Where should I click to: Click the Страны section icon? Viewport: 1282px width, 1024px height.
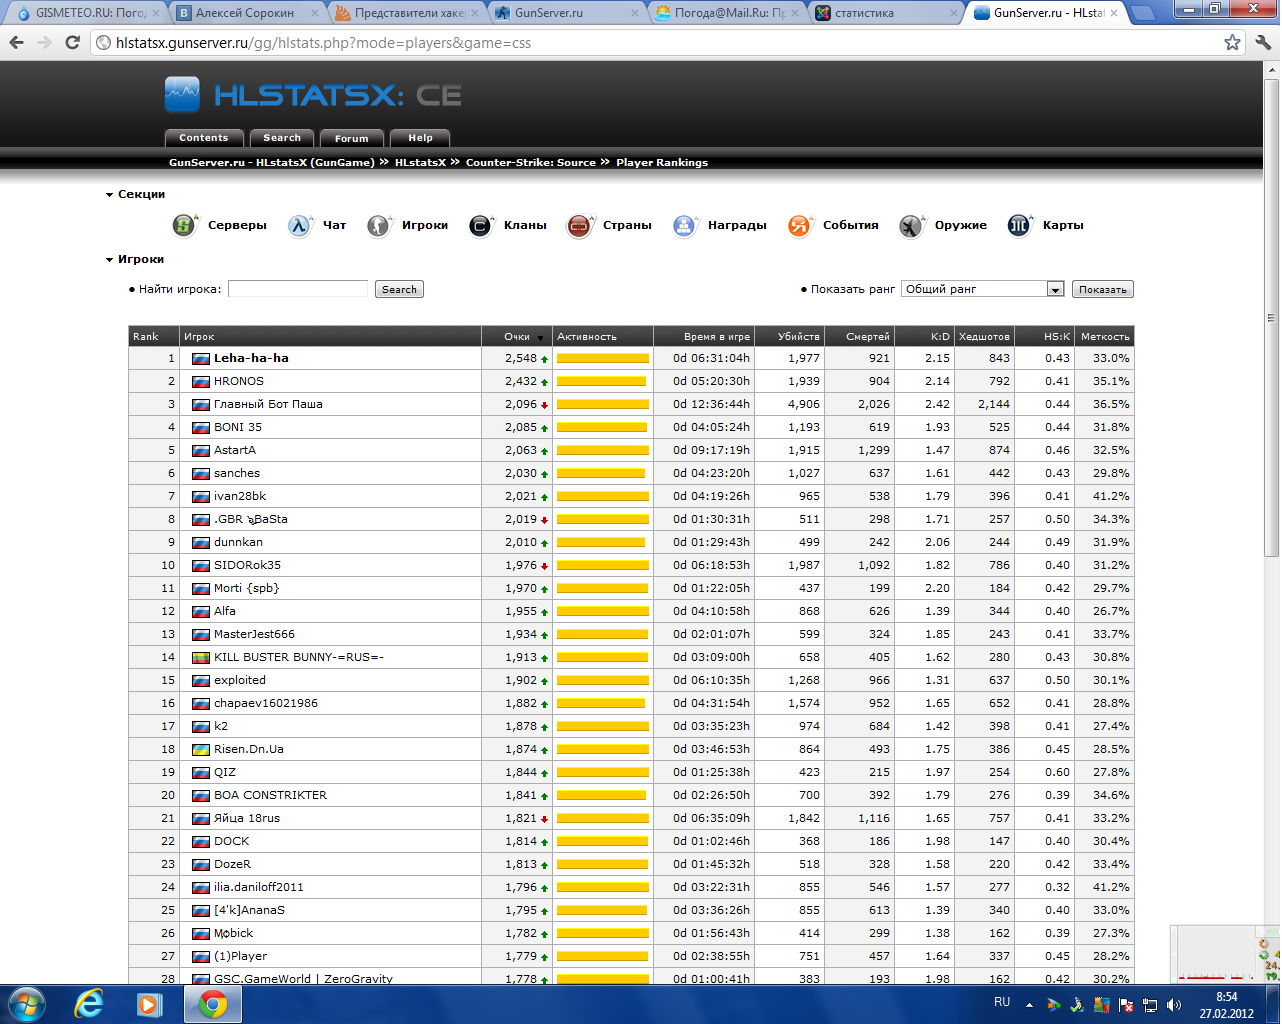[x=580, y=226]
